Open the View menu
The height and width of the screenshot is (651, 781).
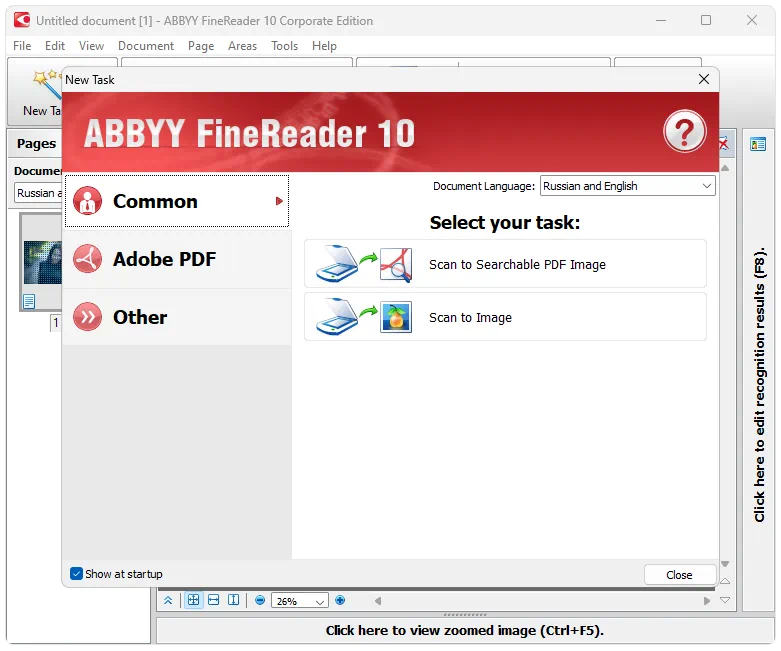(x=91, y=46)
